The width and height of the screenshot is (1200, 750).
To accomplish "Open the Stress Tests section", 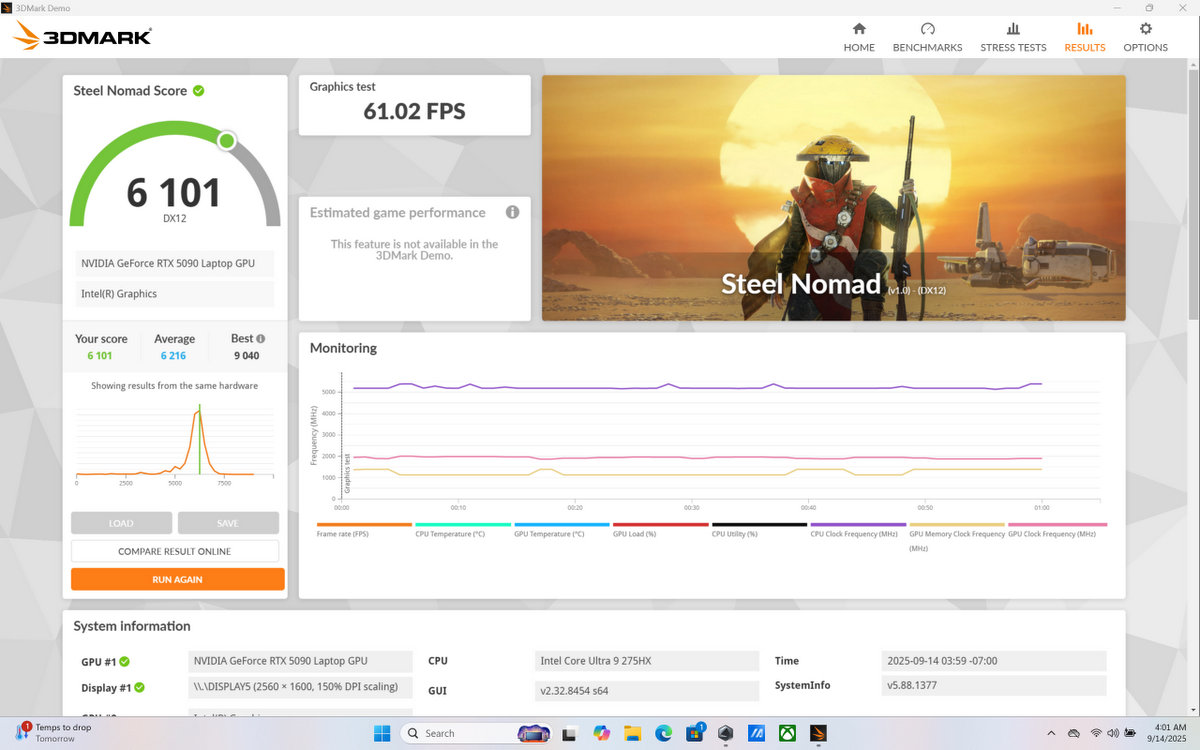I will 1013,37.
